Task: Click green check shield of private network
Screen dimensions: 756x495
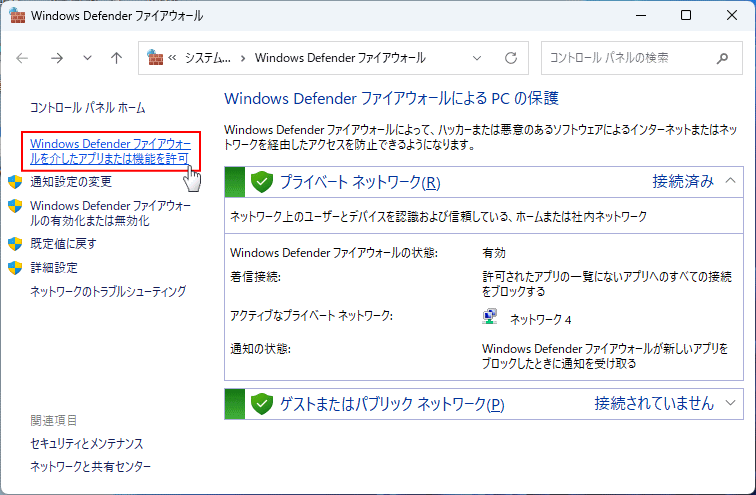Action: coord(262,182)
